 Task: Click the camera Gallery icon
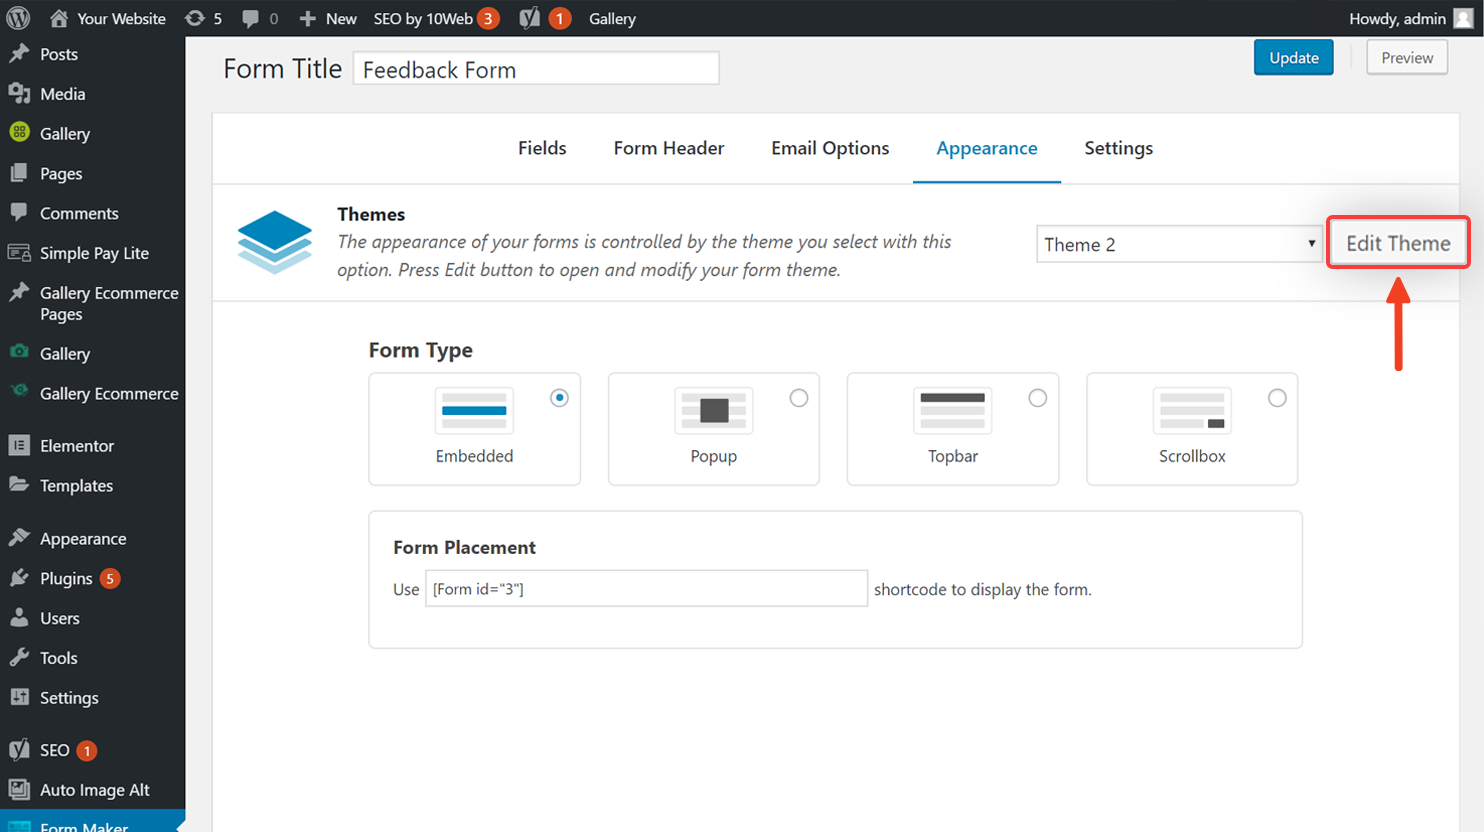[x=19, y=352]
